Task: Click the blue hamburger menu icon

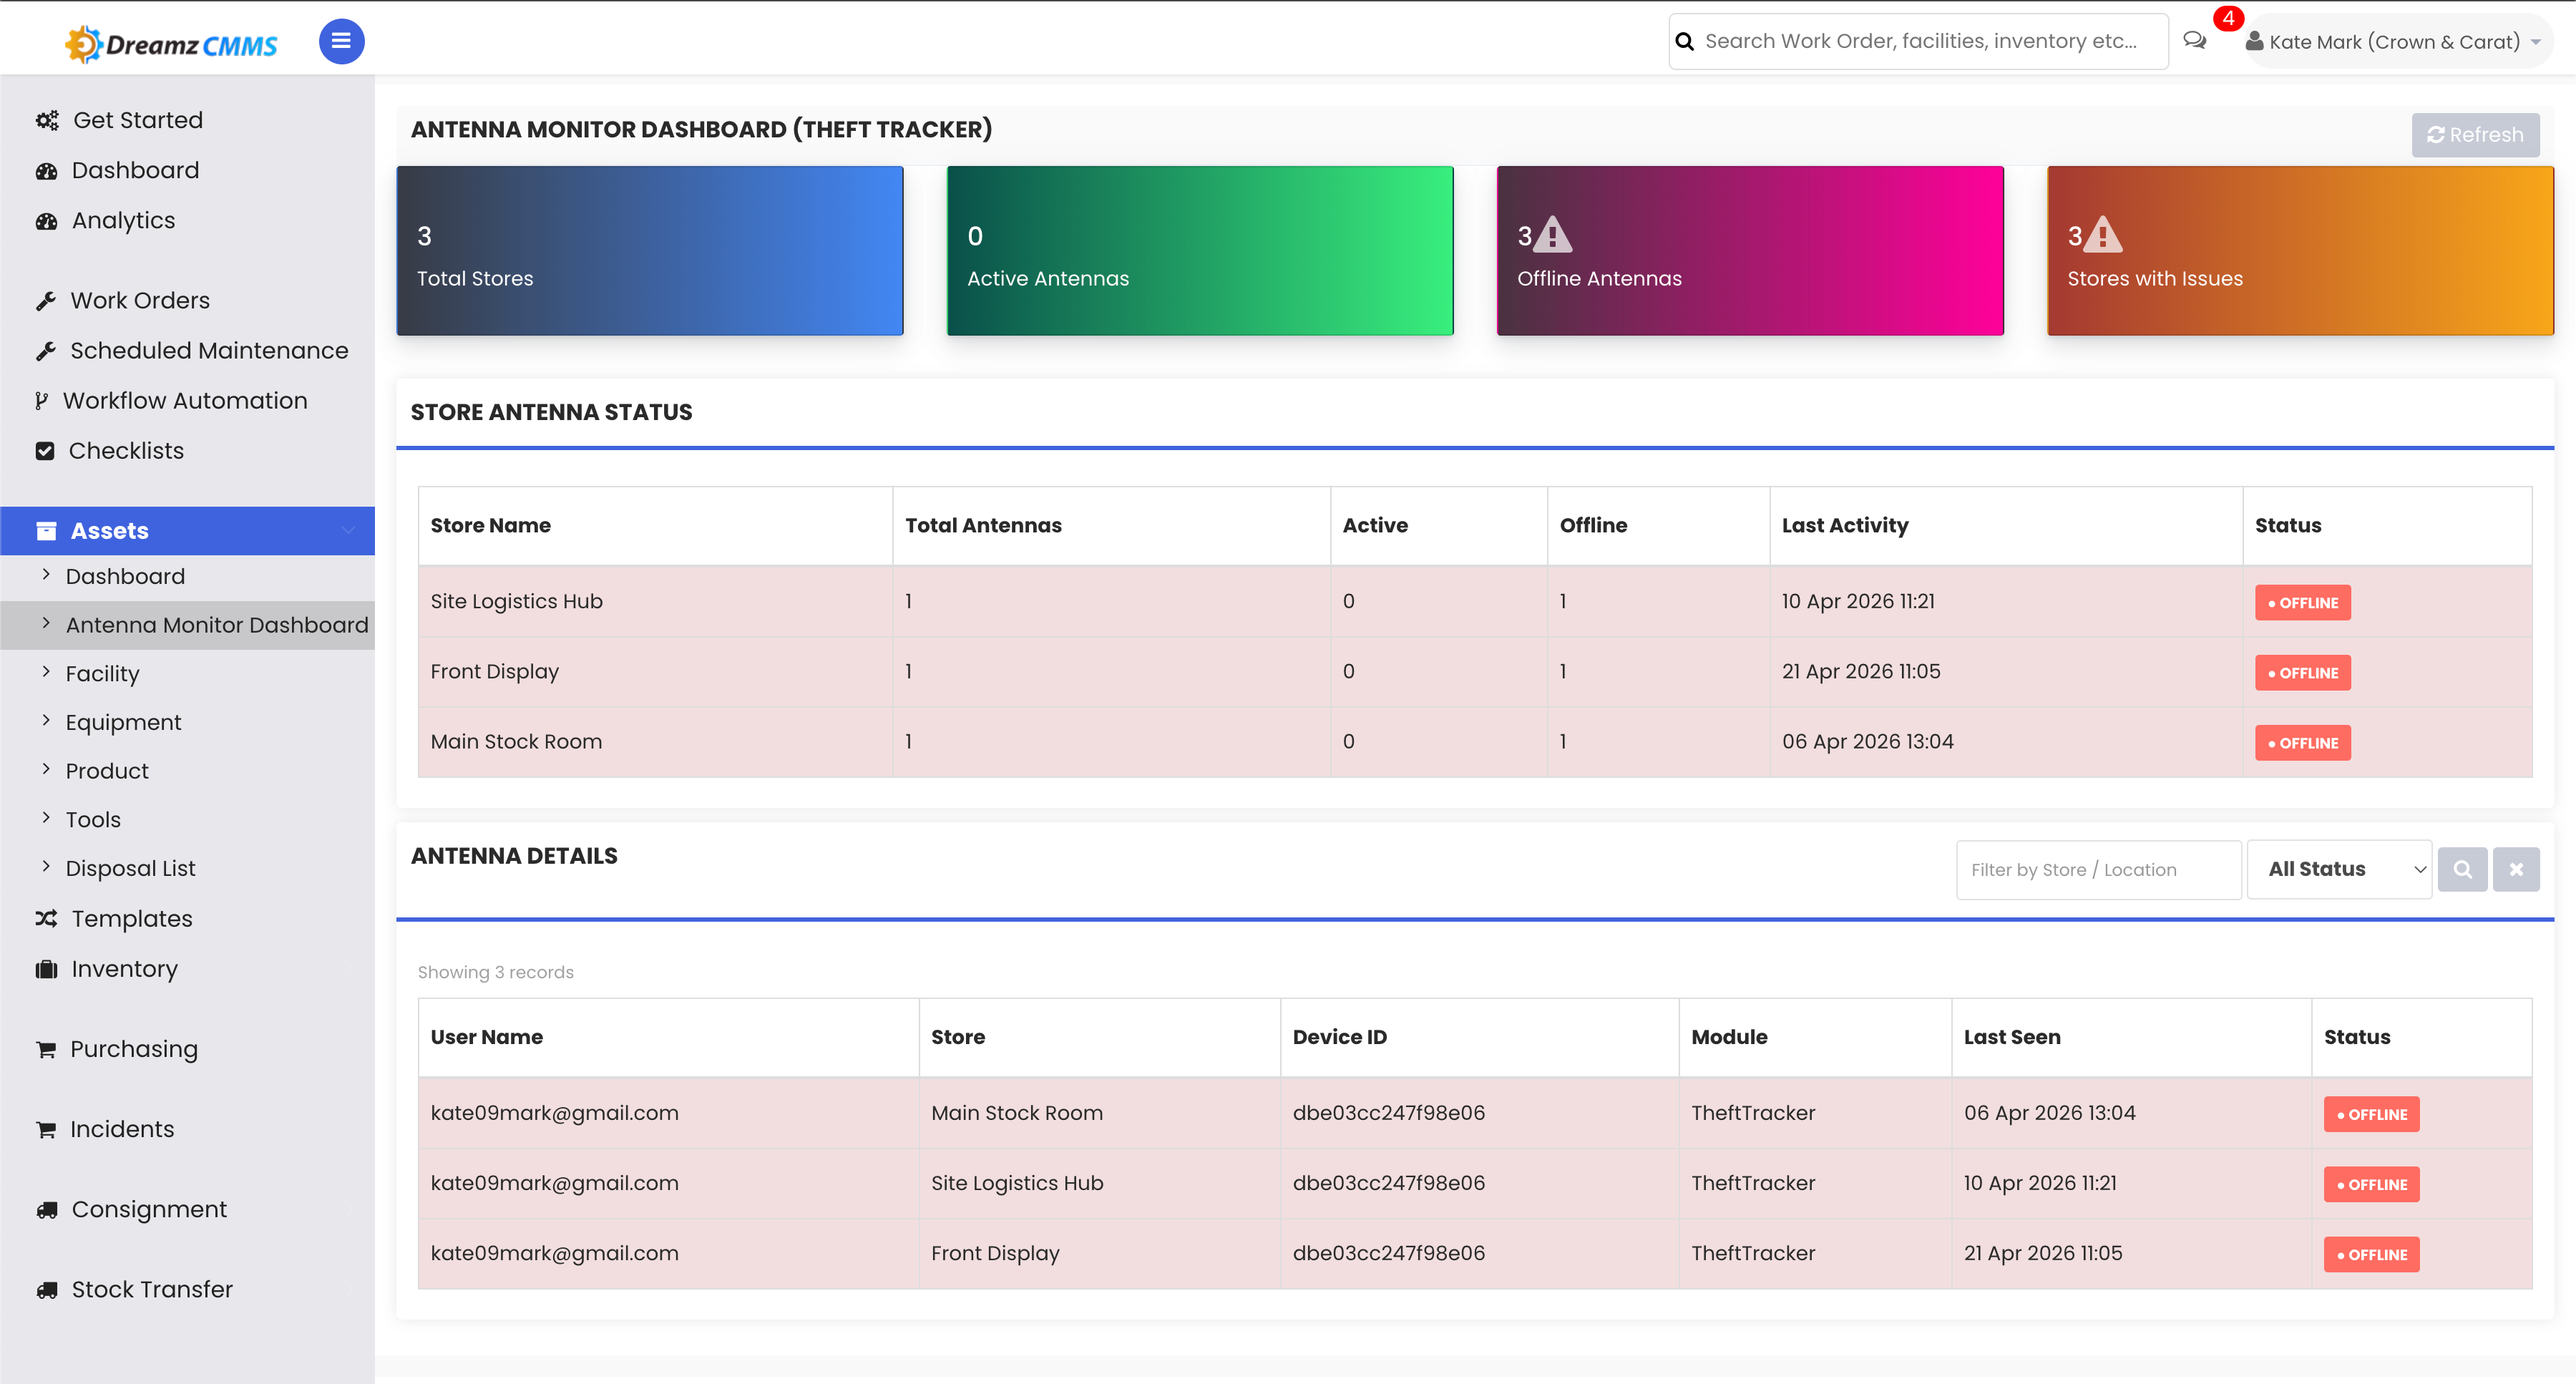Action: coord(341,41)
